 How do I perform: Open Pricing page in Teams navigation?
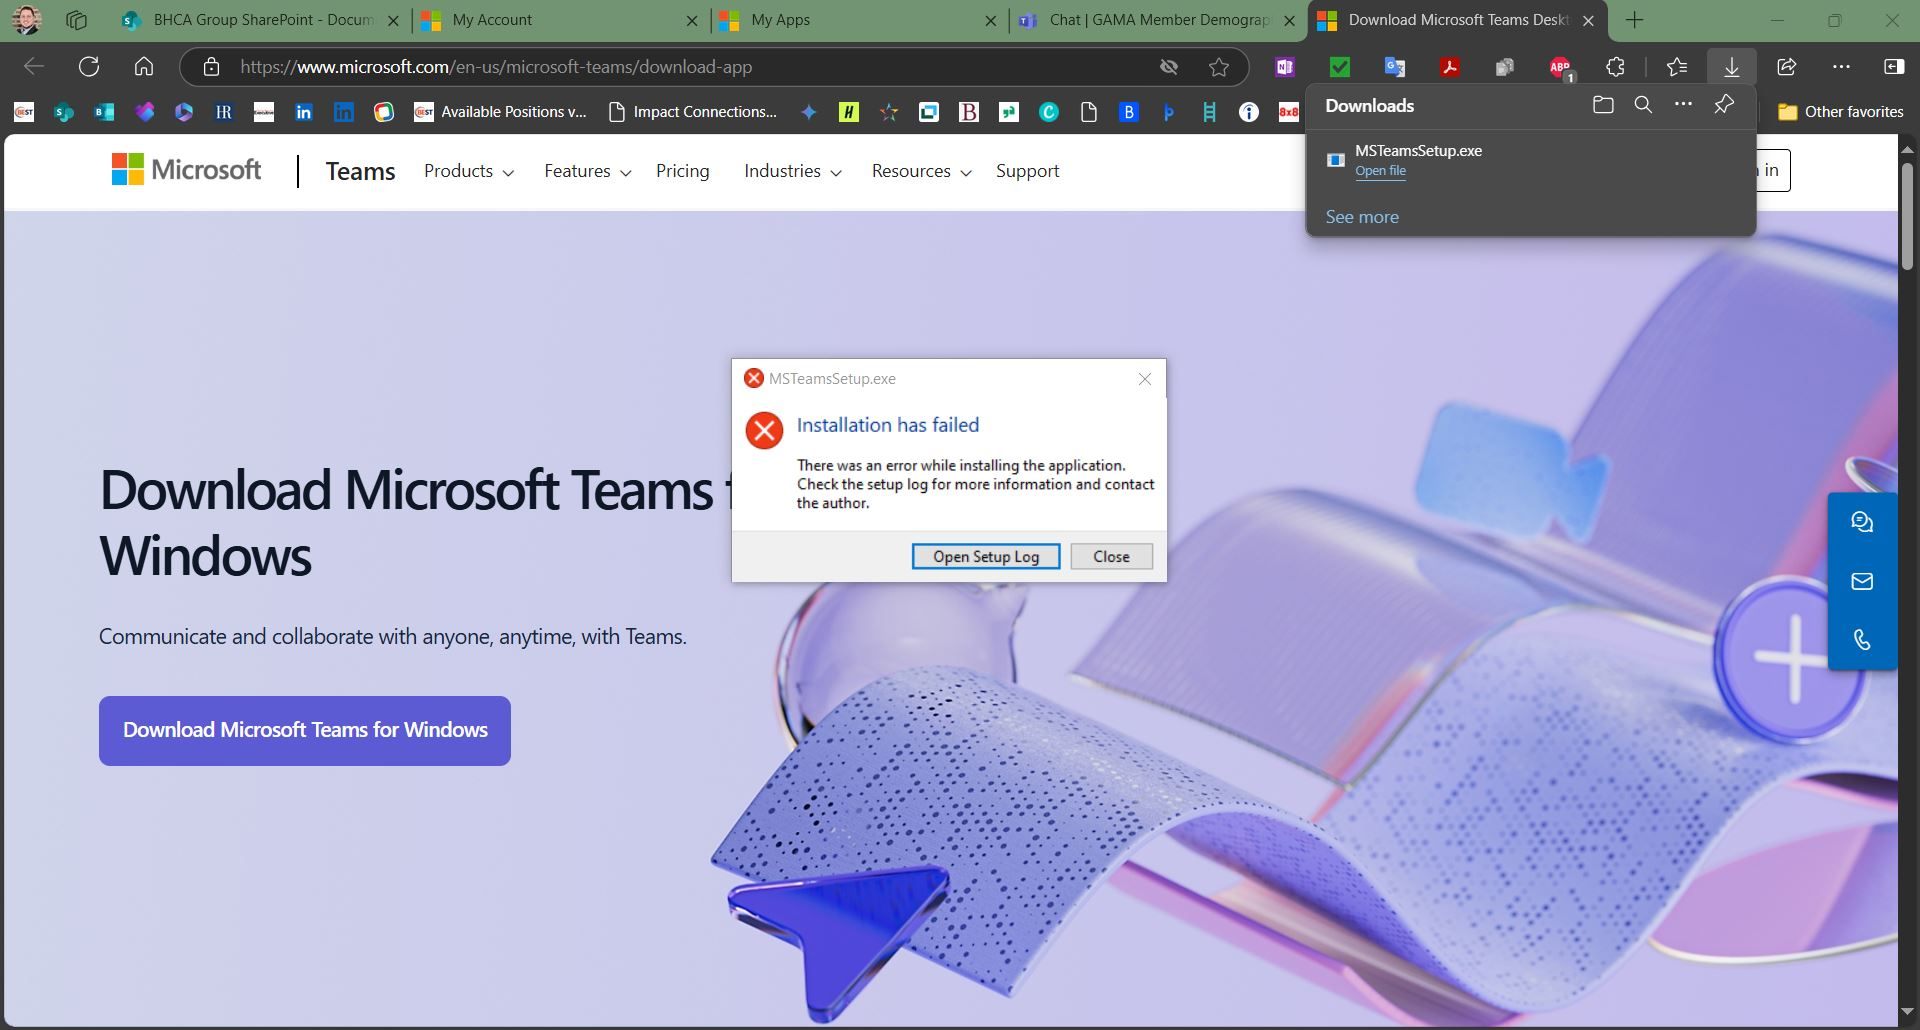(683, 171)
